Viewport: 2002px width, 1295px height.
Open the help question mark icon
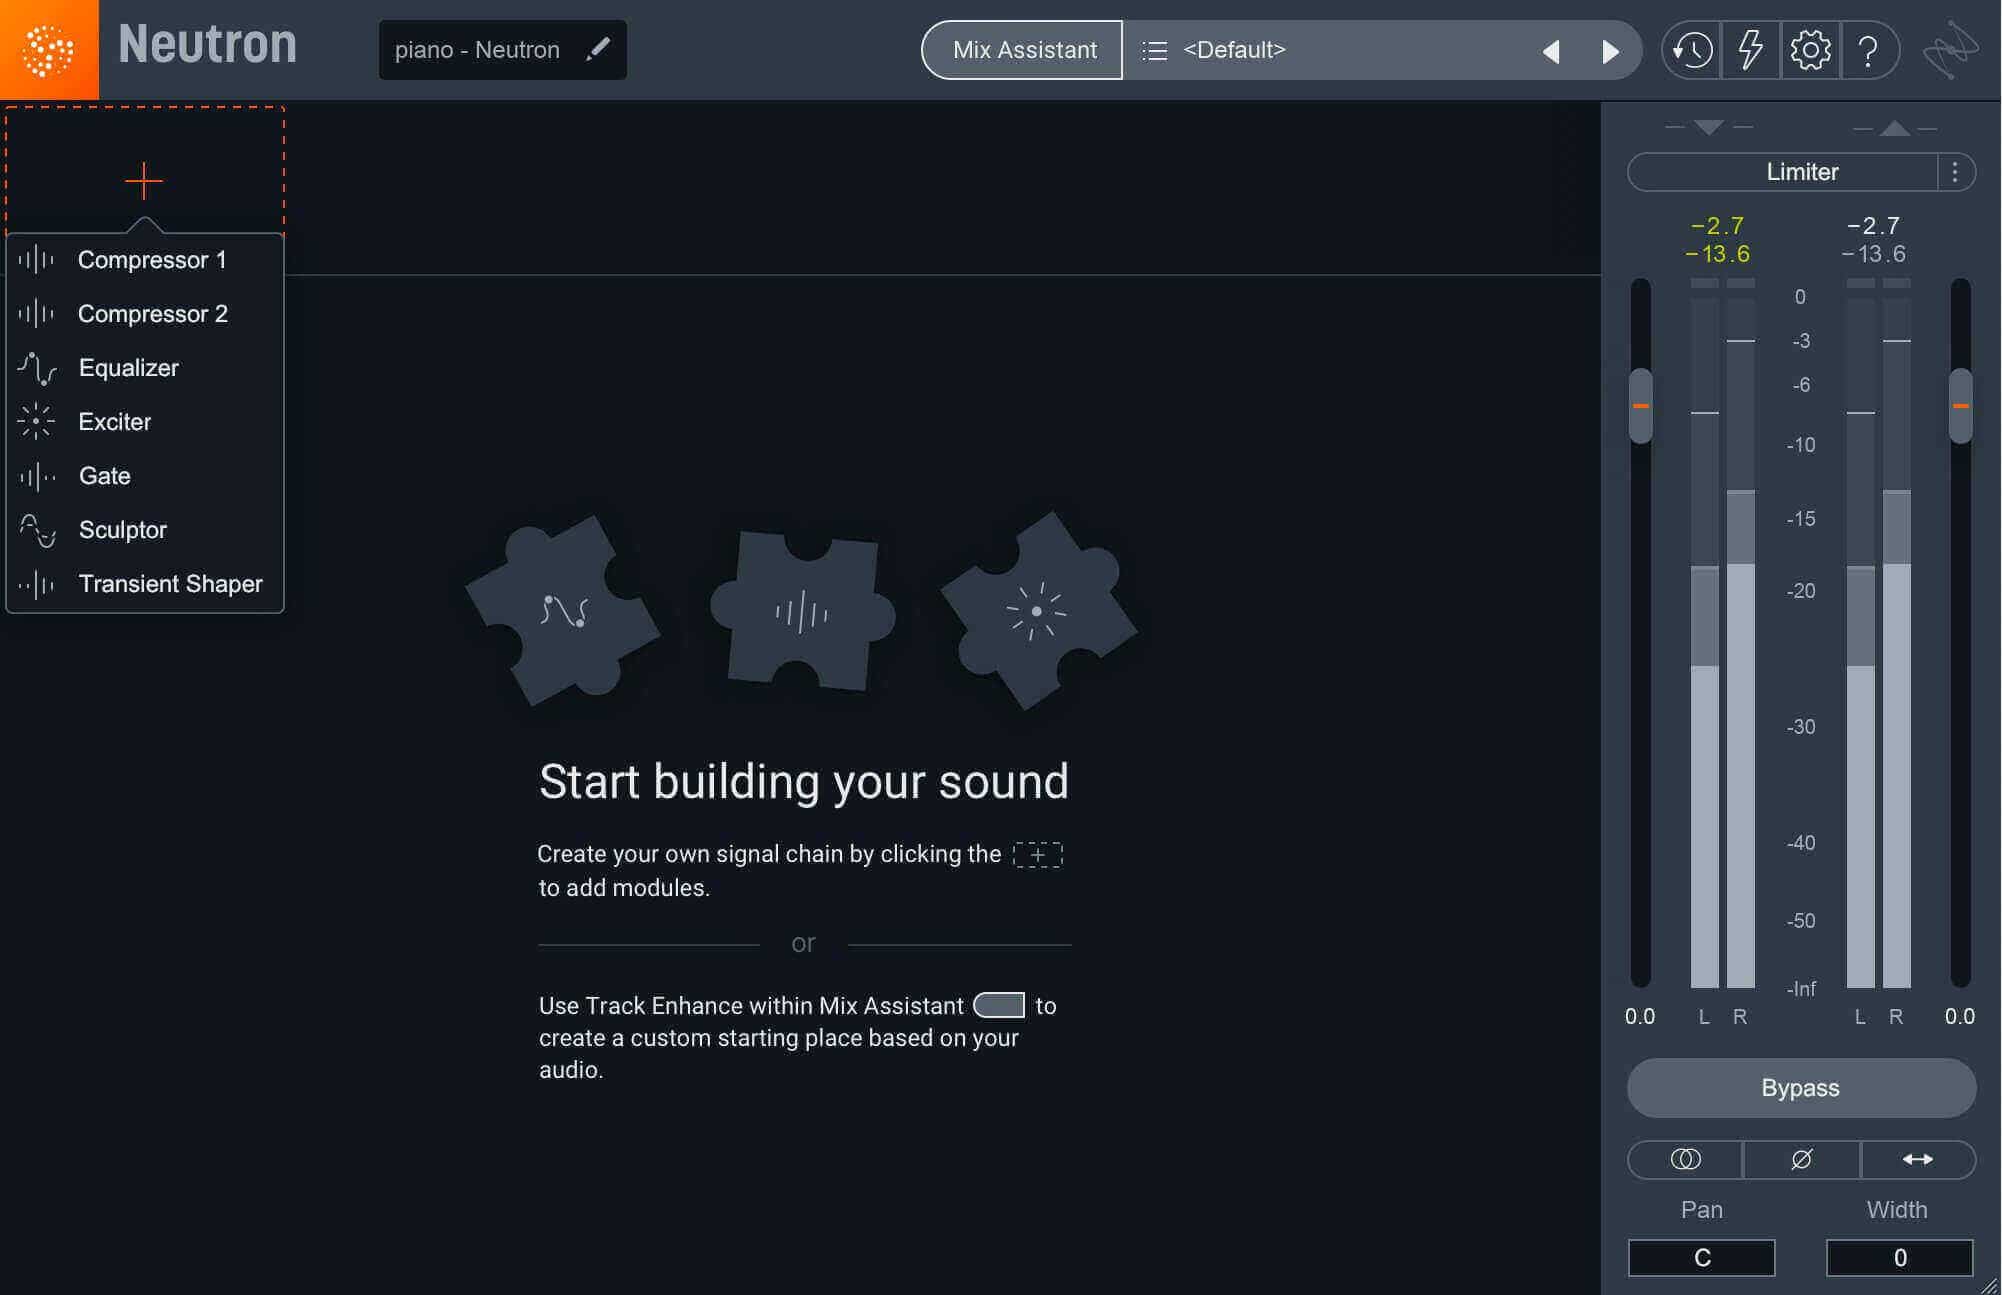tap(1868, 50)
